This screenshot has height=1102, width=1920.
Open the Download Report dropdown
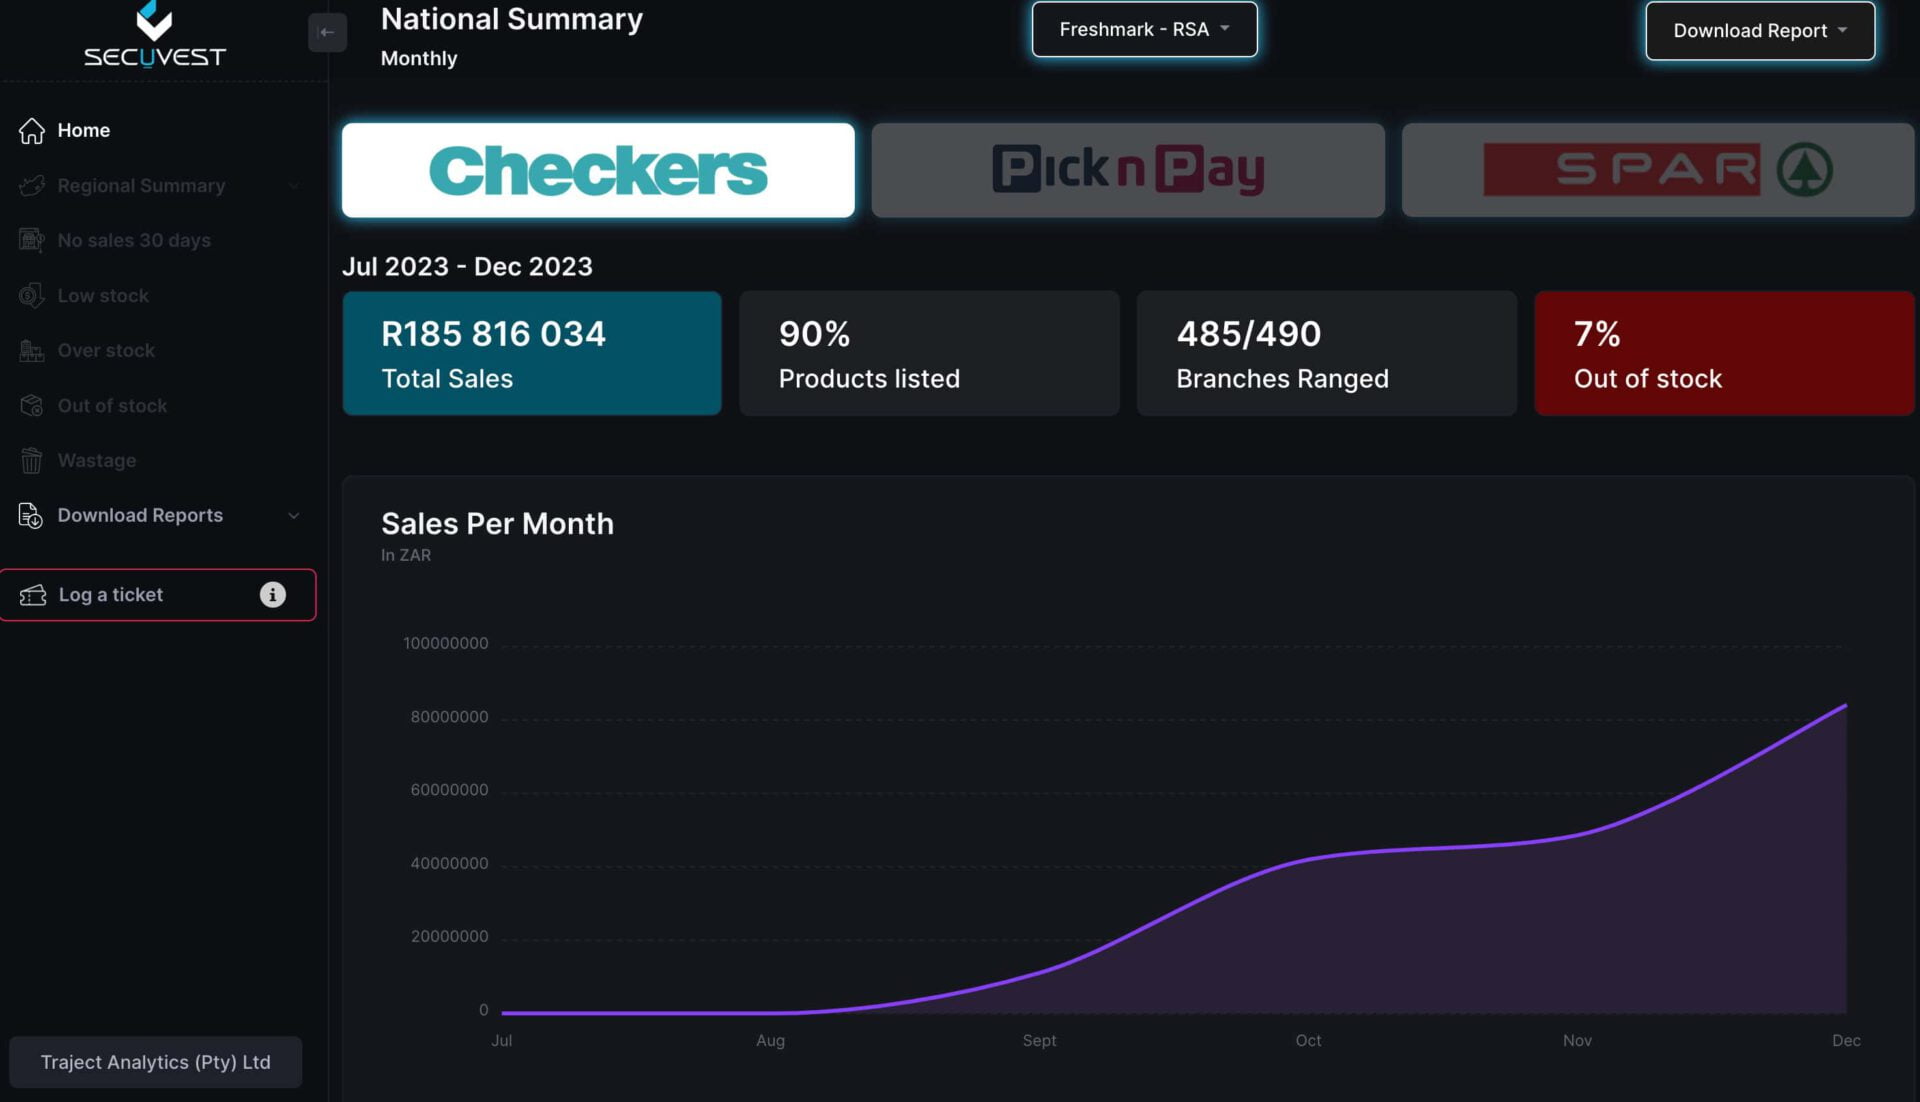pos(1759,31)
